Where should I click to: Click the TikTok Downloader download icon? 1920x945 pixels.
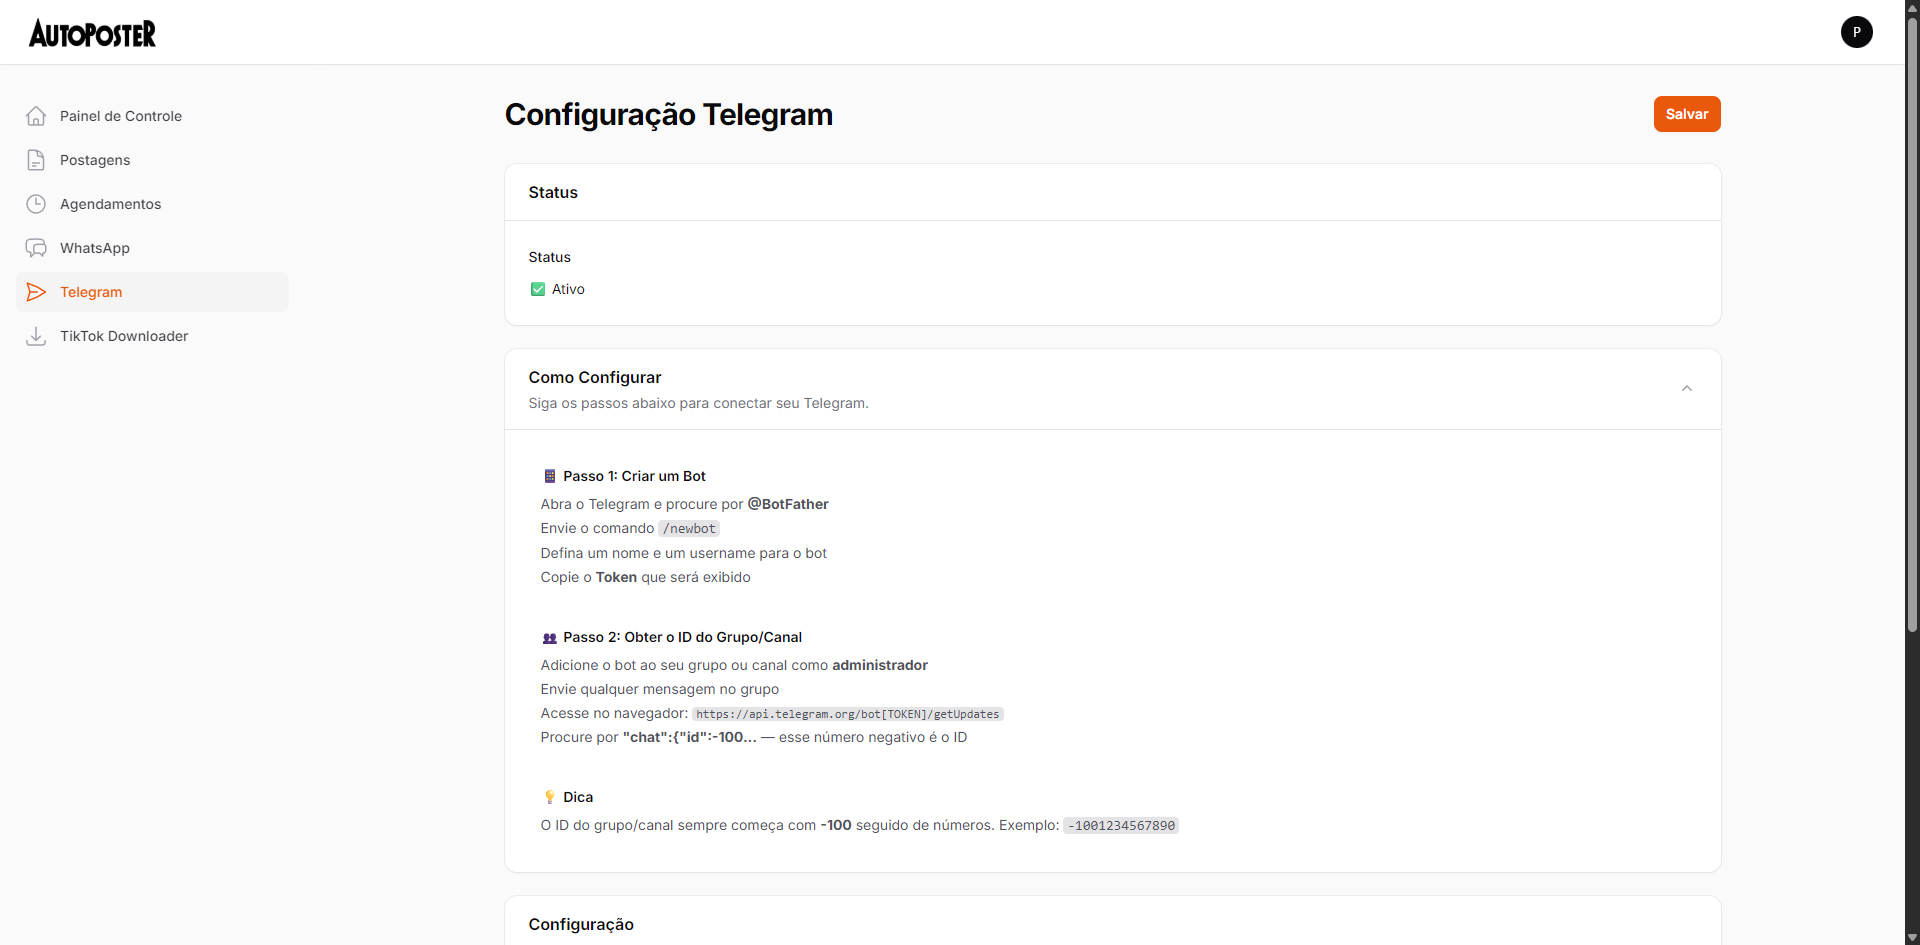(x=36, y=336)
